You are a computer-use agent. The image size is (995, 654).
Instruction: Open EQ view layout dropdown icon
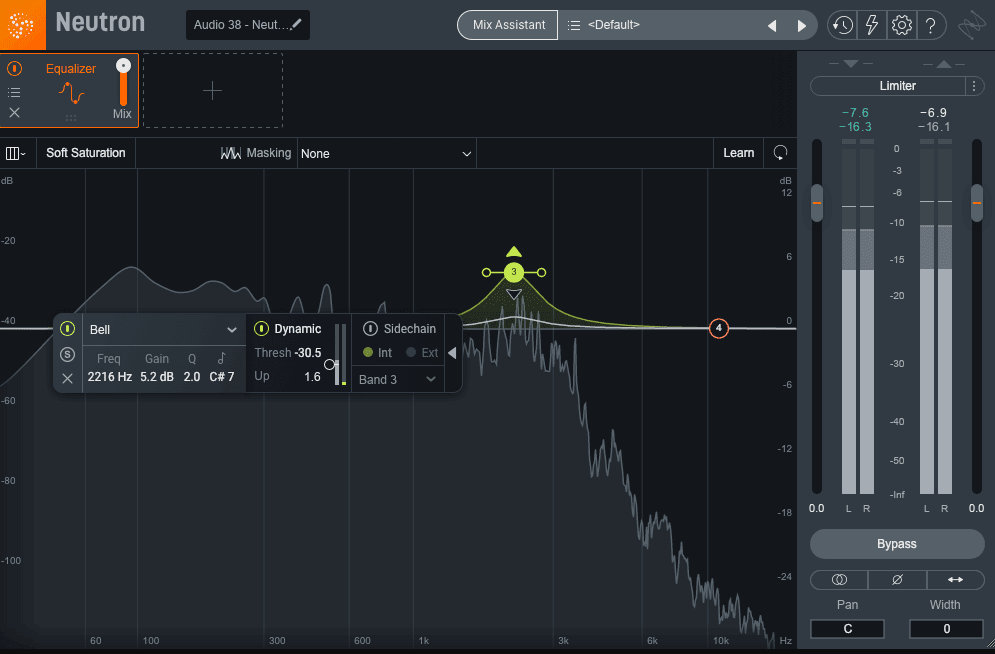coord(15,153)
